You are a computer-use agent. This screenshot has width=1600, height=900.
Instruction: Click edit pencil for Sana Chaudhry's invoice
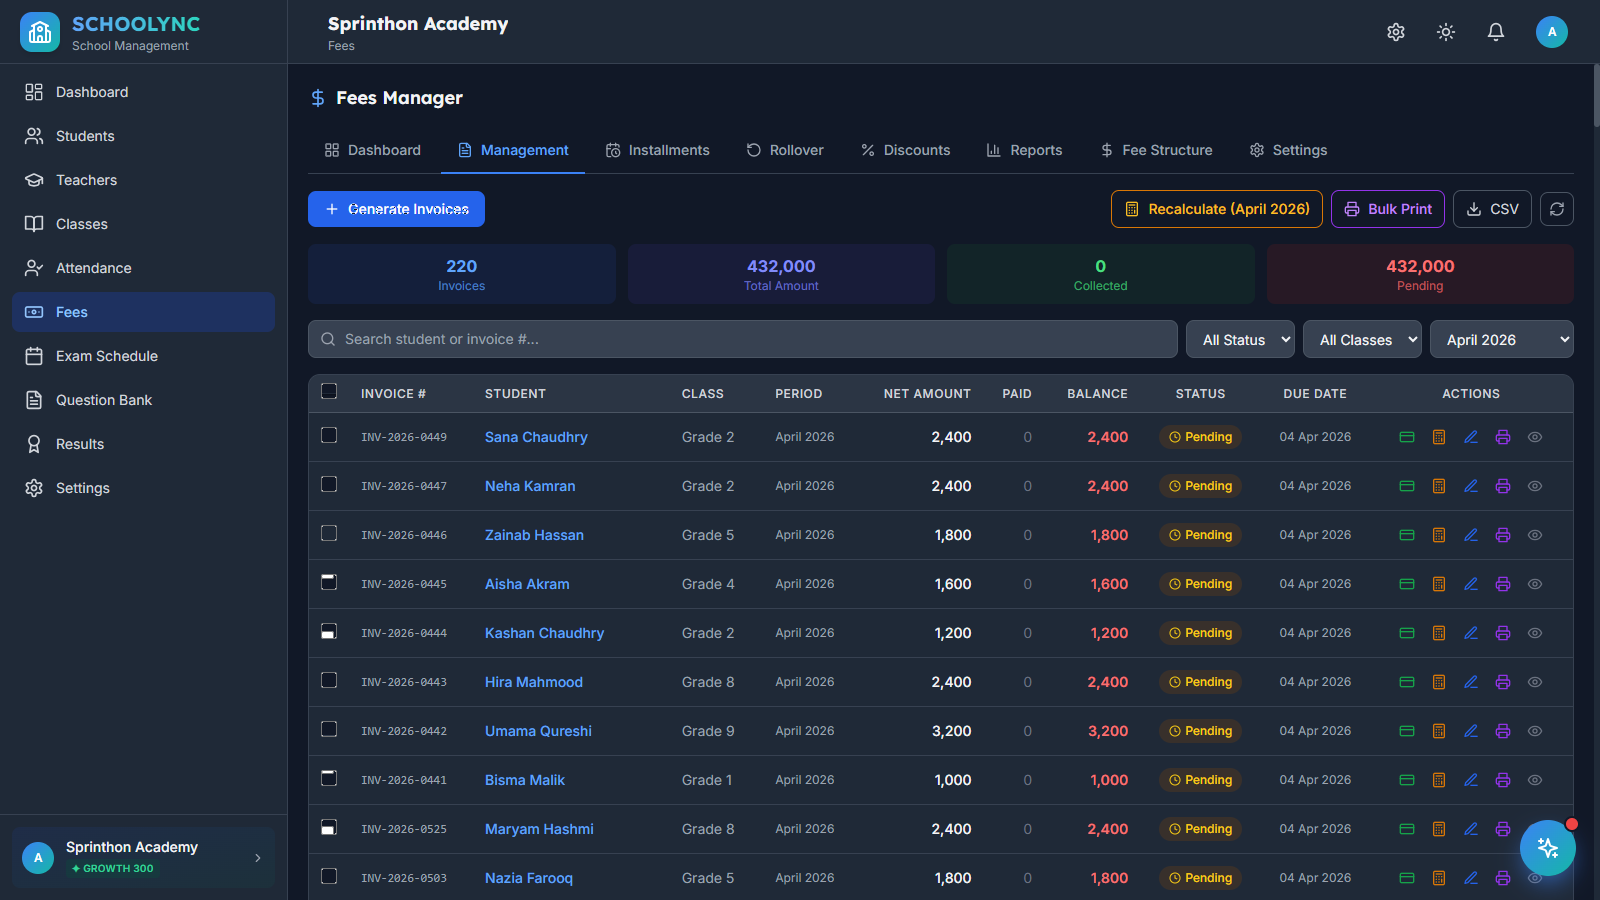point(1471,437)
